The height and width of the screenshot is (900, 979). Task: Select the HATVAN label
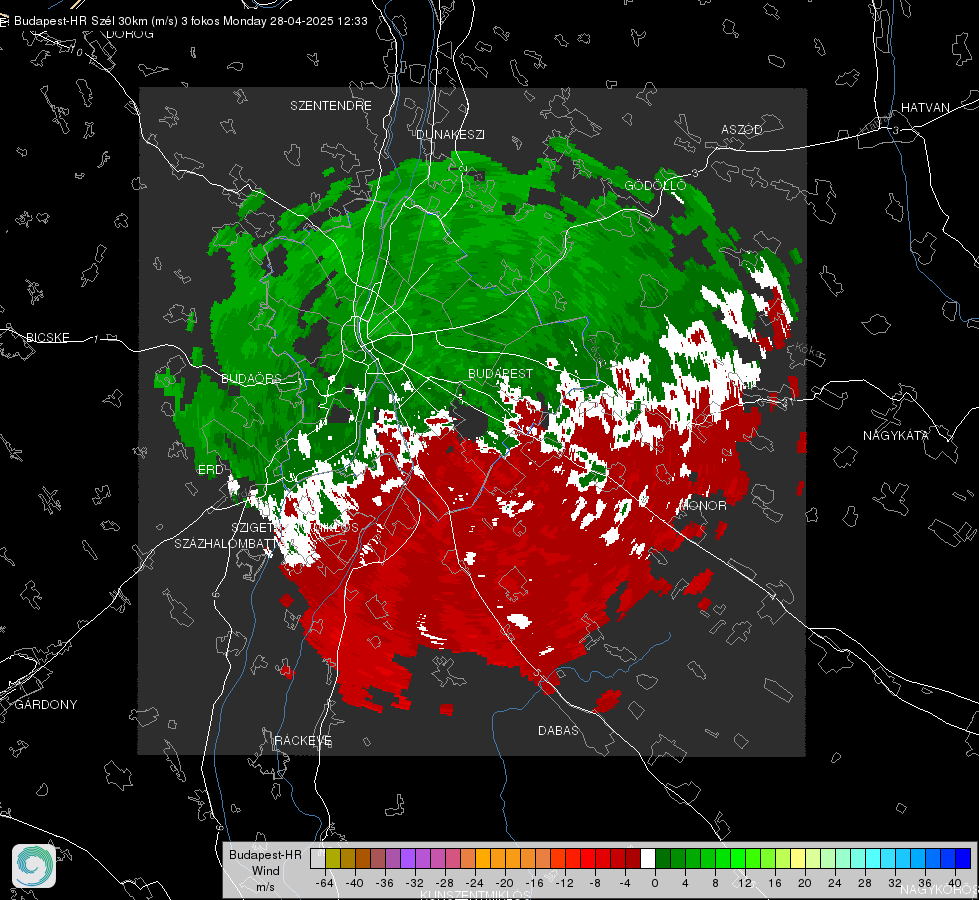(925, 107)
